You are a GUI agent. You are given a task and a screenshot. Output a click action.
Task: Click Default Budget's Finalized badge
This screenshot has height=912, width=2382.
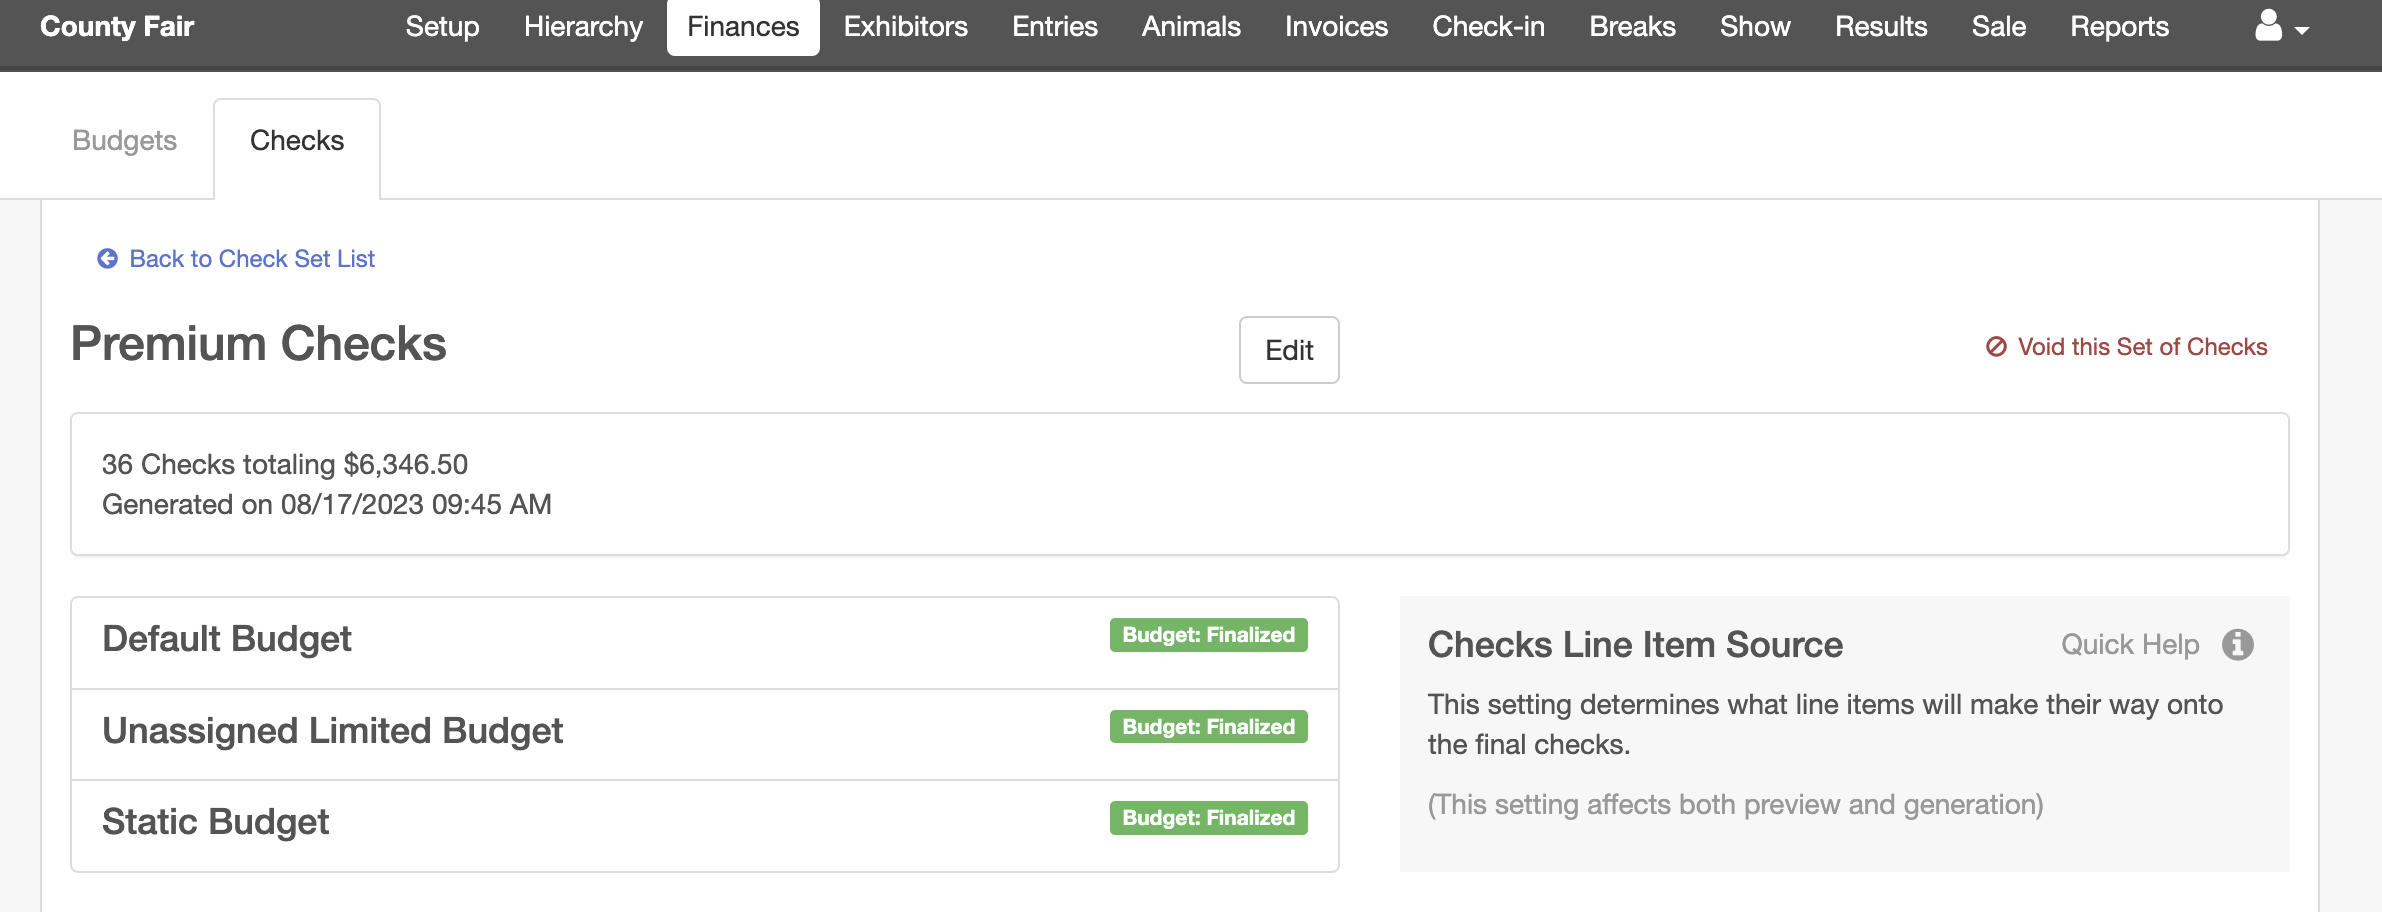1208,635
